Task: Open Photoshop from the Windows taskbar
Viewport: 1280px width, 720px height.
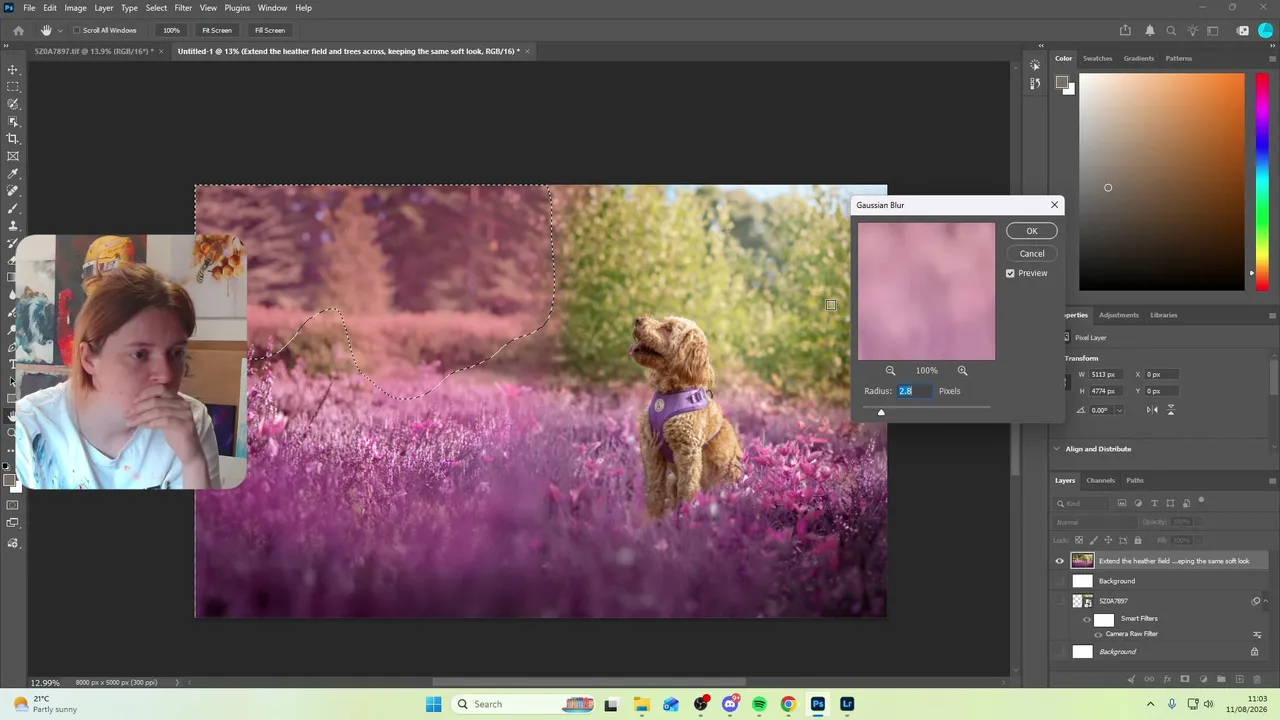Action: [818, 704]
